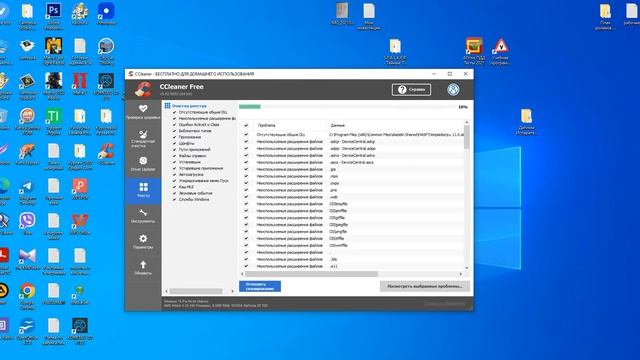Select the Registry (Реестр) sidebar item
This screenshot has height=360, width=640.
click(x=143, y=190)
